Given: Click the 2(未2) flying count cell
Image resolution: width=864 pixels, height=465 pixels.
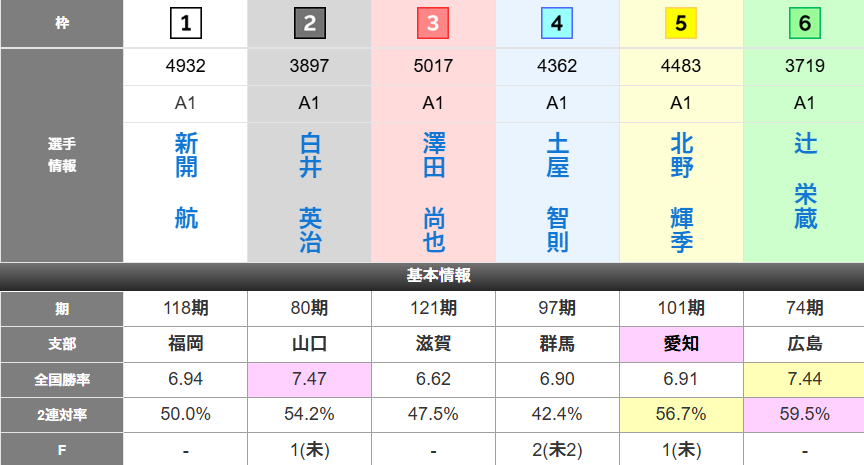Looking at the screenshot, I should point(557,449).
